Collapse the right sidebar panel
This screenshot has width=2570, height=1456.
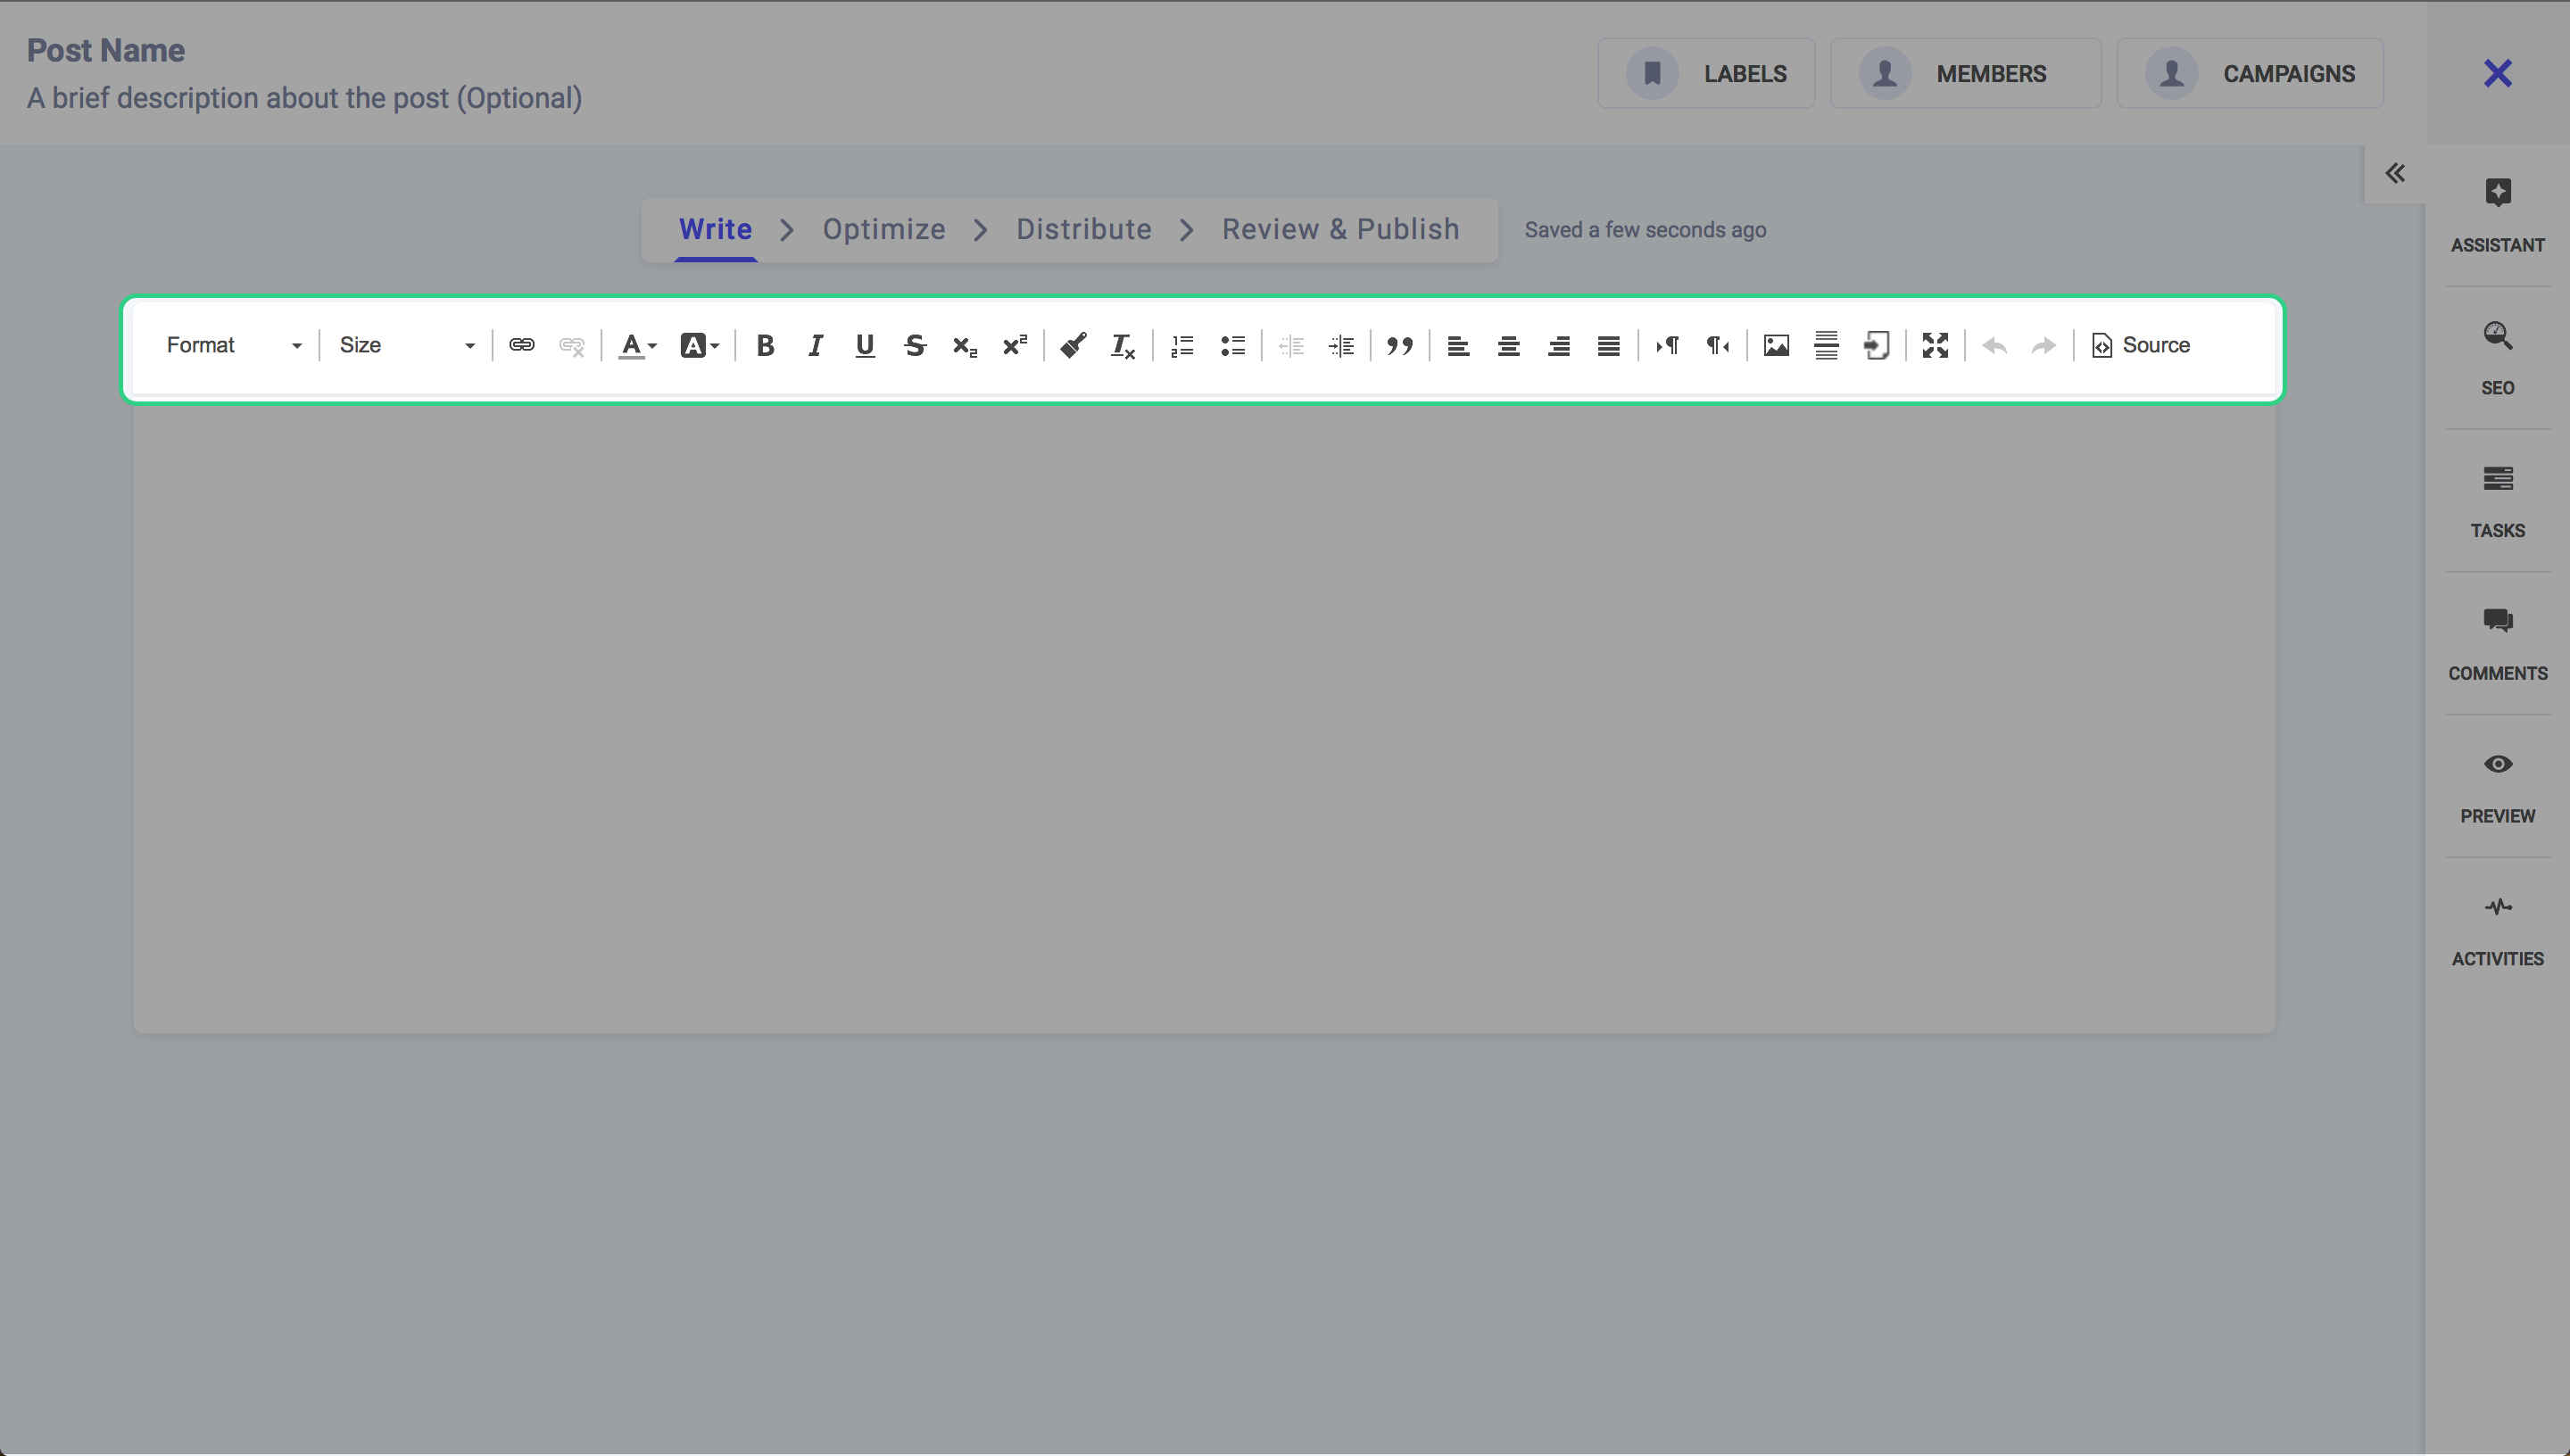(x=2395, y=173)
